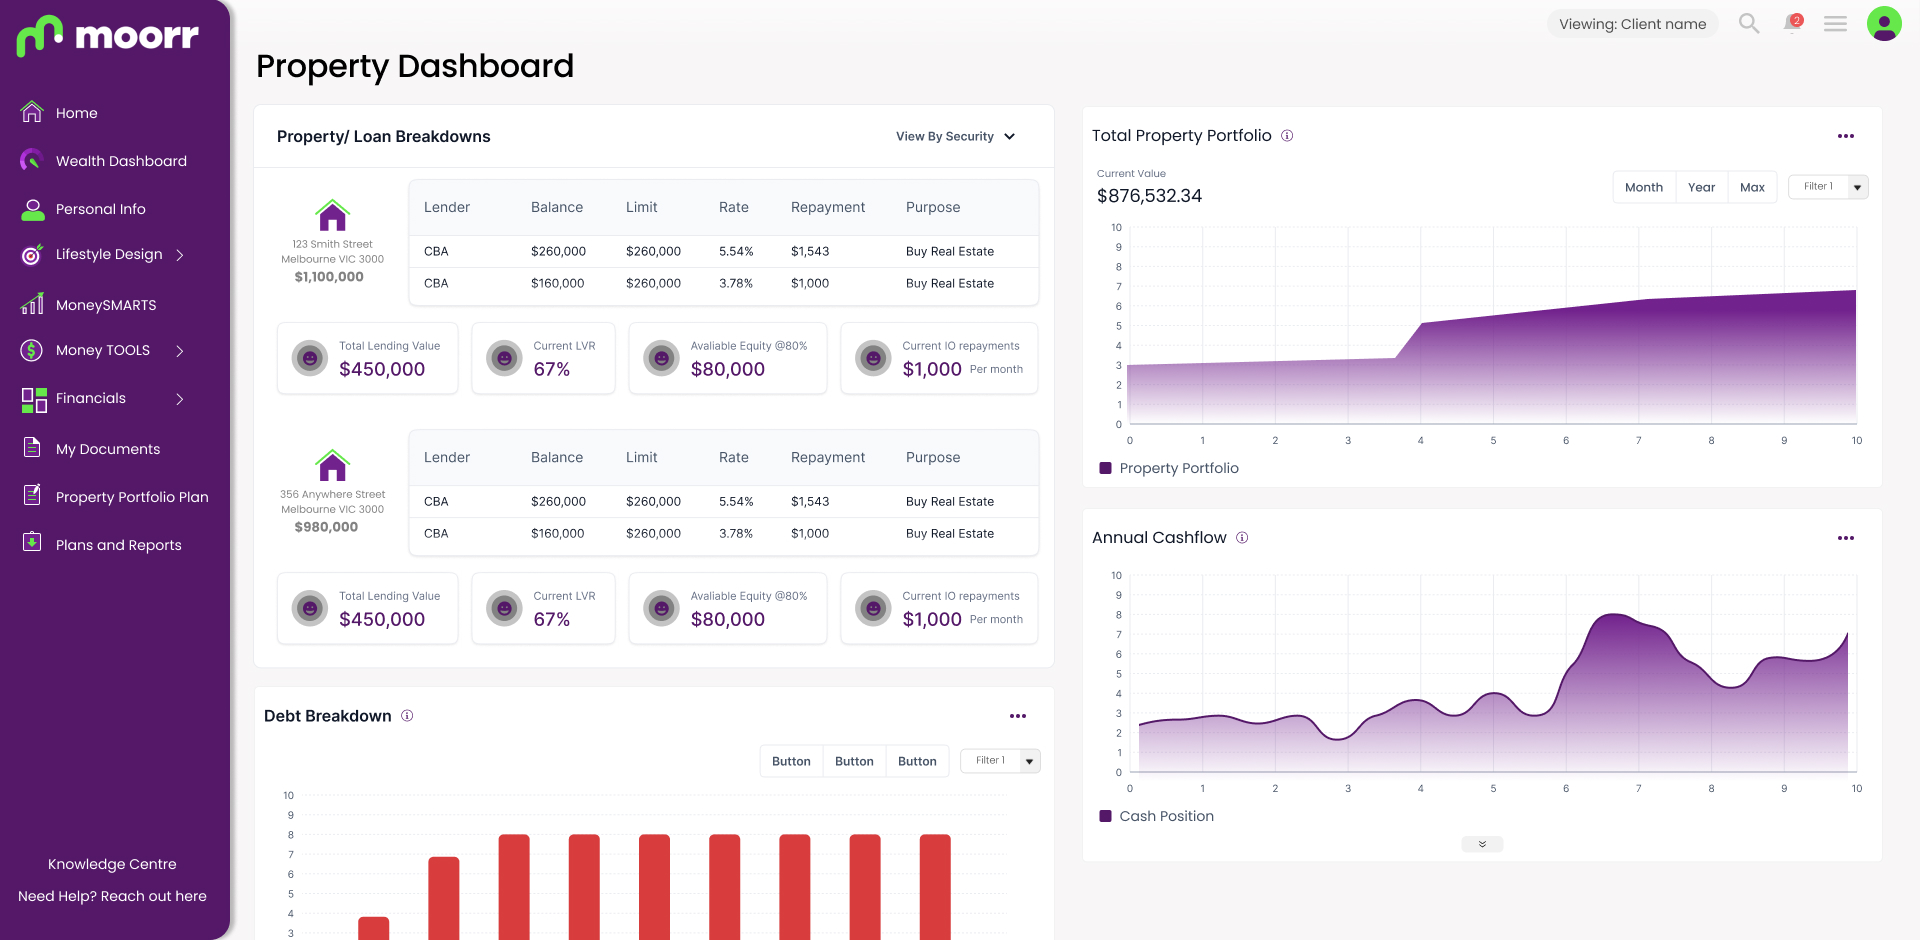Click third Button in Debt Breakdown
The image size is (1920, 940).
coord(918,761)
